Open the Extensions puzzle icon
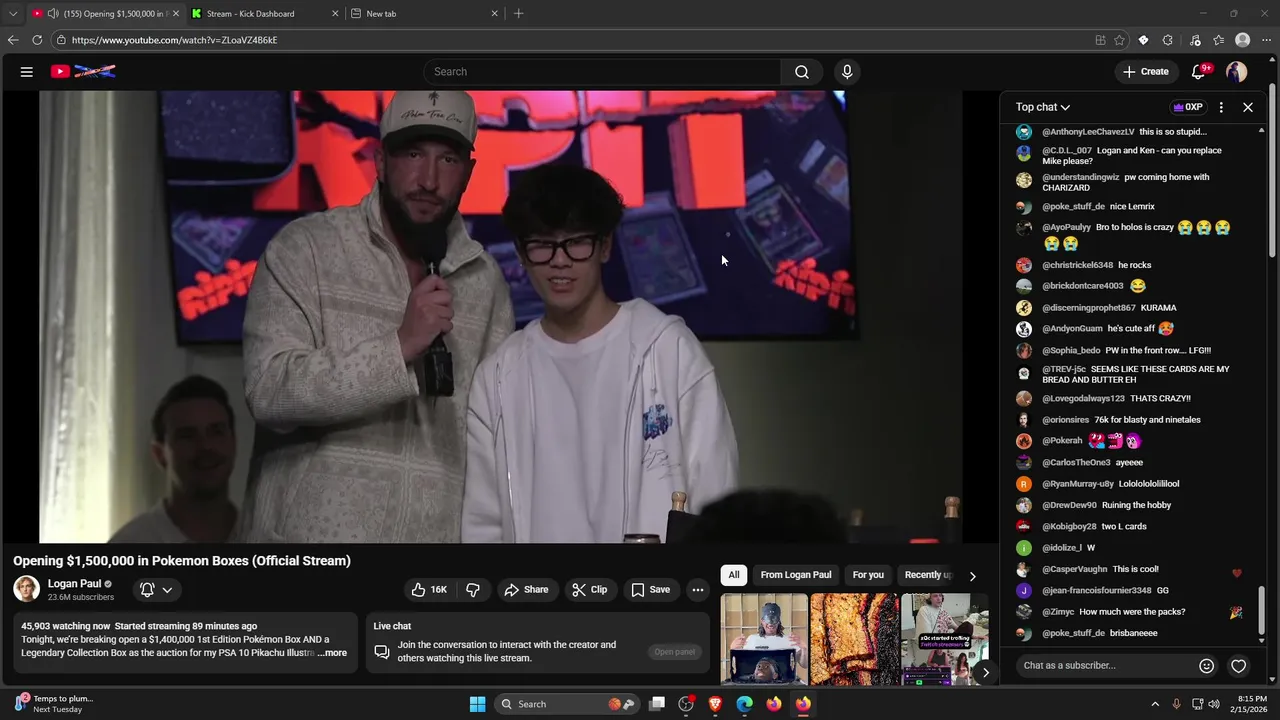1280x720 pixels. [x=1168, y=40]
